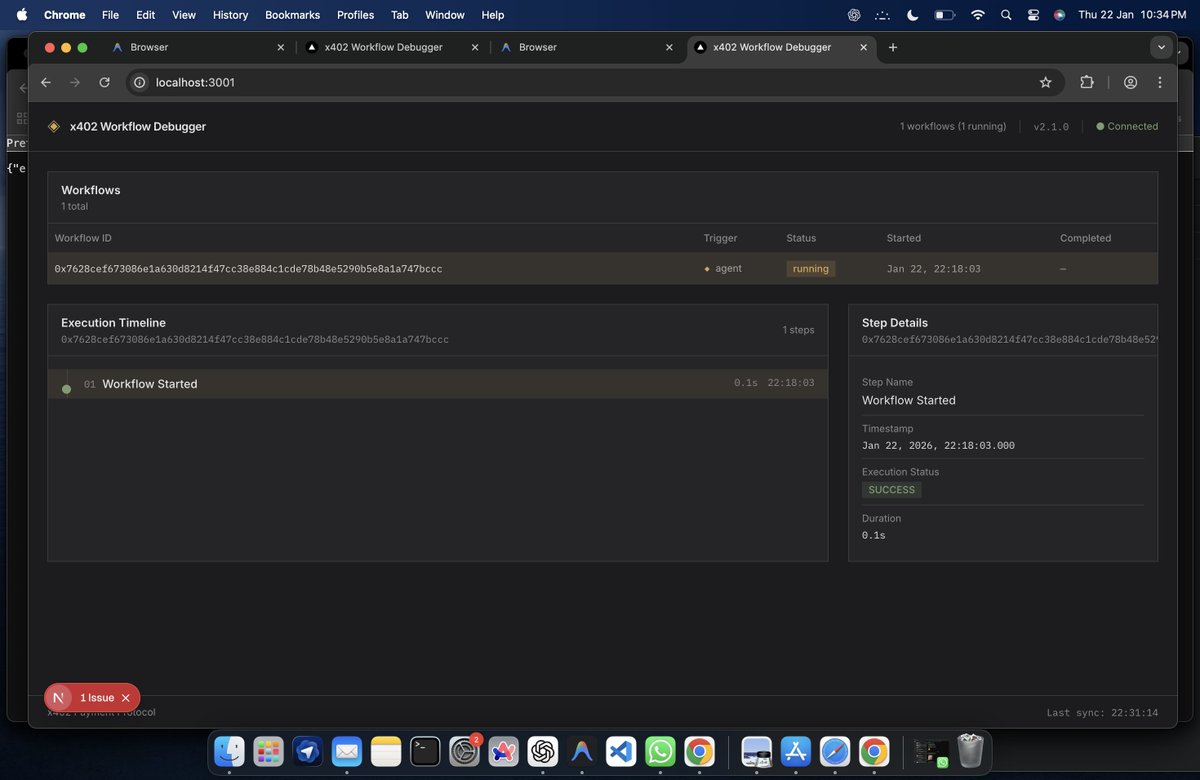Open Safari from the Dock
This screenshot has width=1200, height=780.
(835, 751)
